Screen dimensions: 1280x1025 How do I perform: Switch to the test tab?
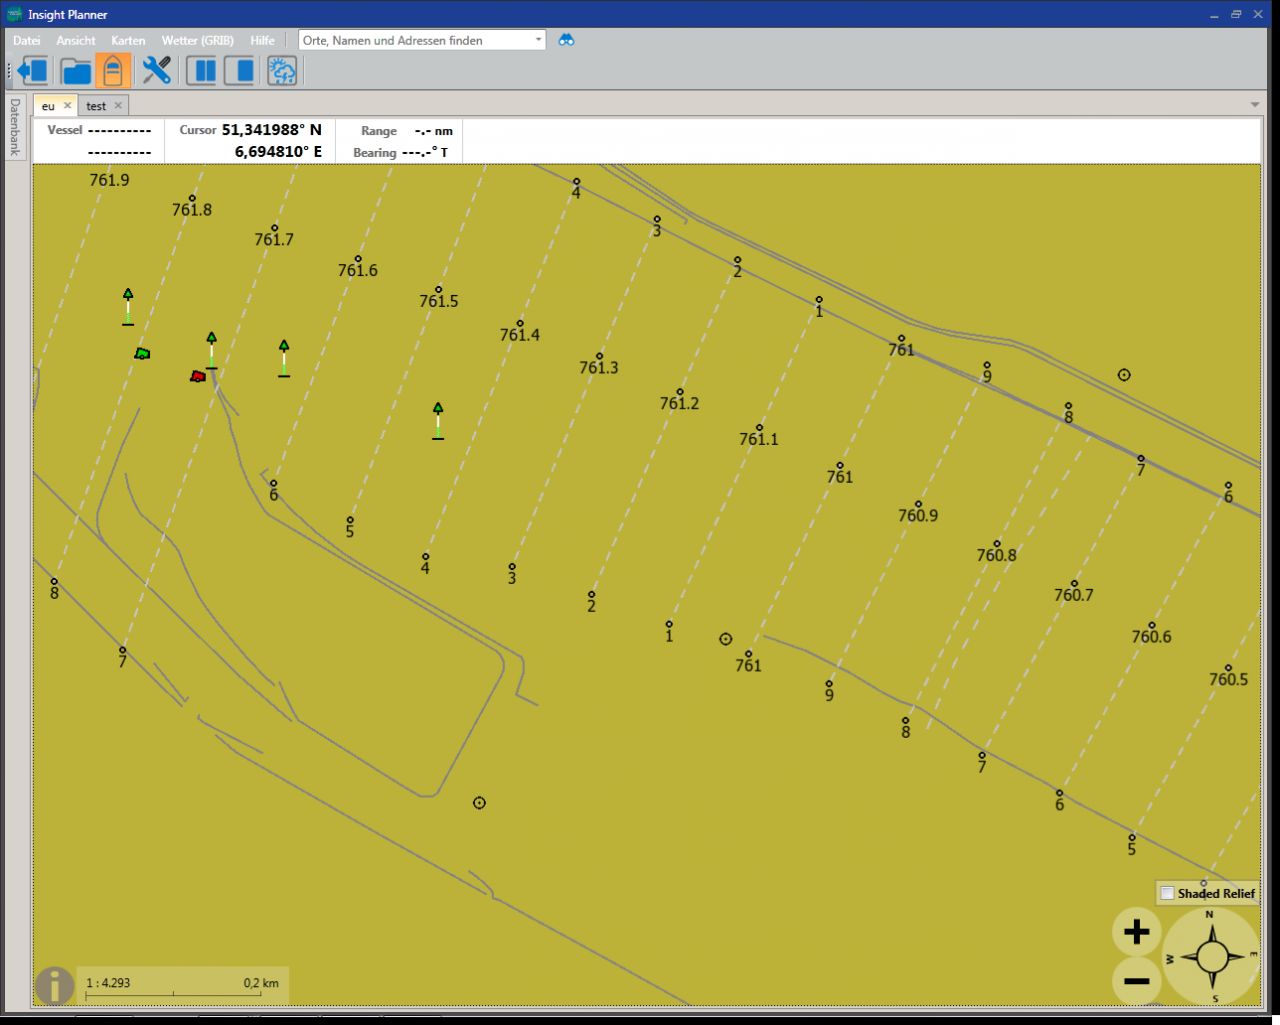pos(96,106)
